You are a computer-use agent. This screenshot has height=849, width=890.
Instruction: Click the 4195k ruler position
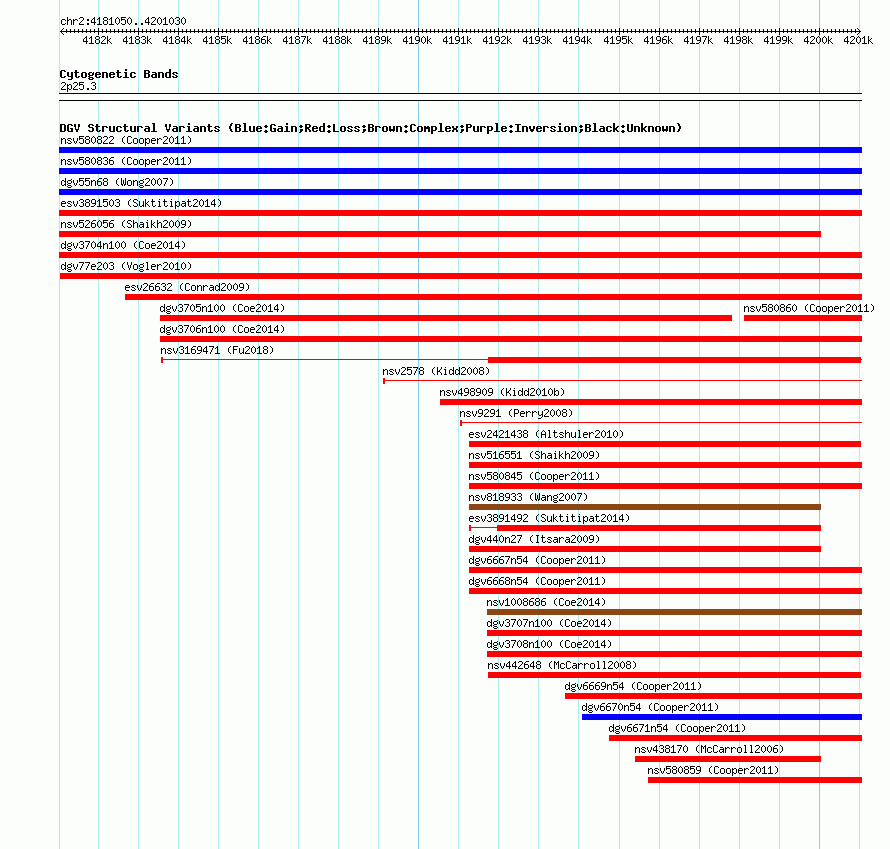click(x=618, y=40)
